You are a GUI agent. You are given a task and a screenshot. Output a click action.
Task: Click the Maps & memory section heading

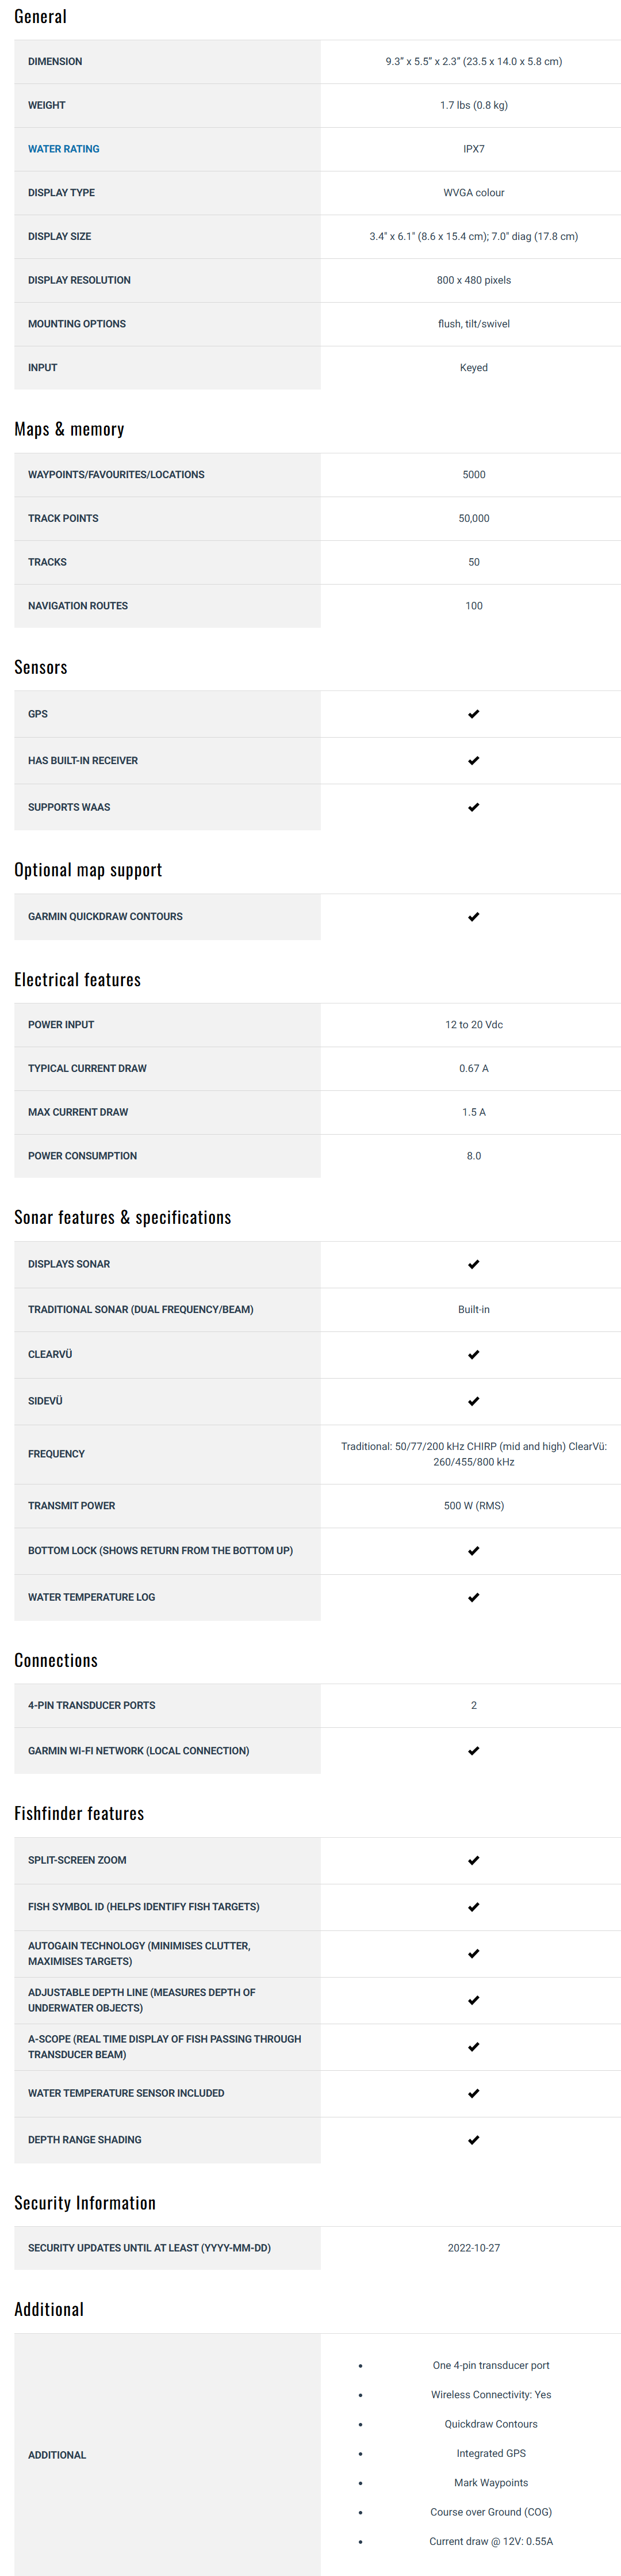click(x=69, y=429)
